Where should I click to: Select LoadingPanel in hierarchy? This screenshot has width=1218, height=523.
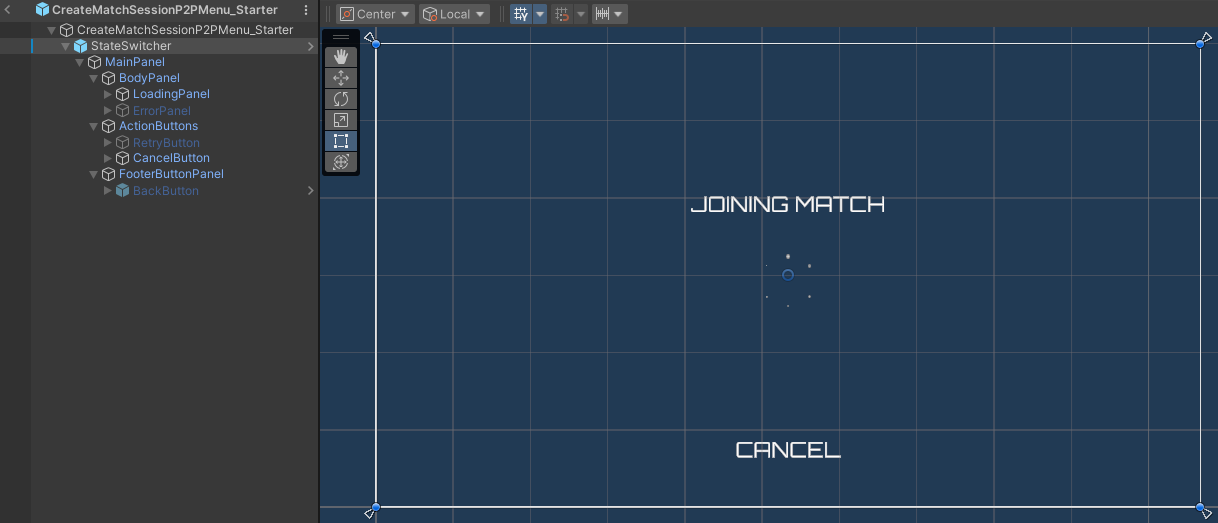tap(171, 94)
